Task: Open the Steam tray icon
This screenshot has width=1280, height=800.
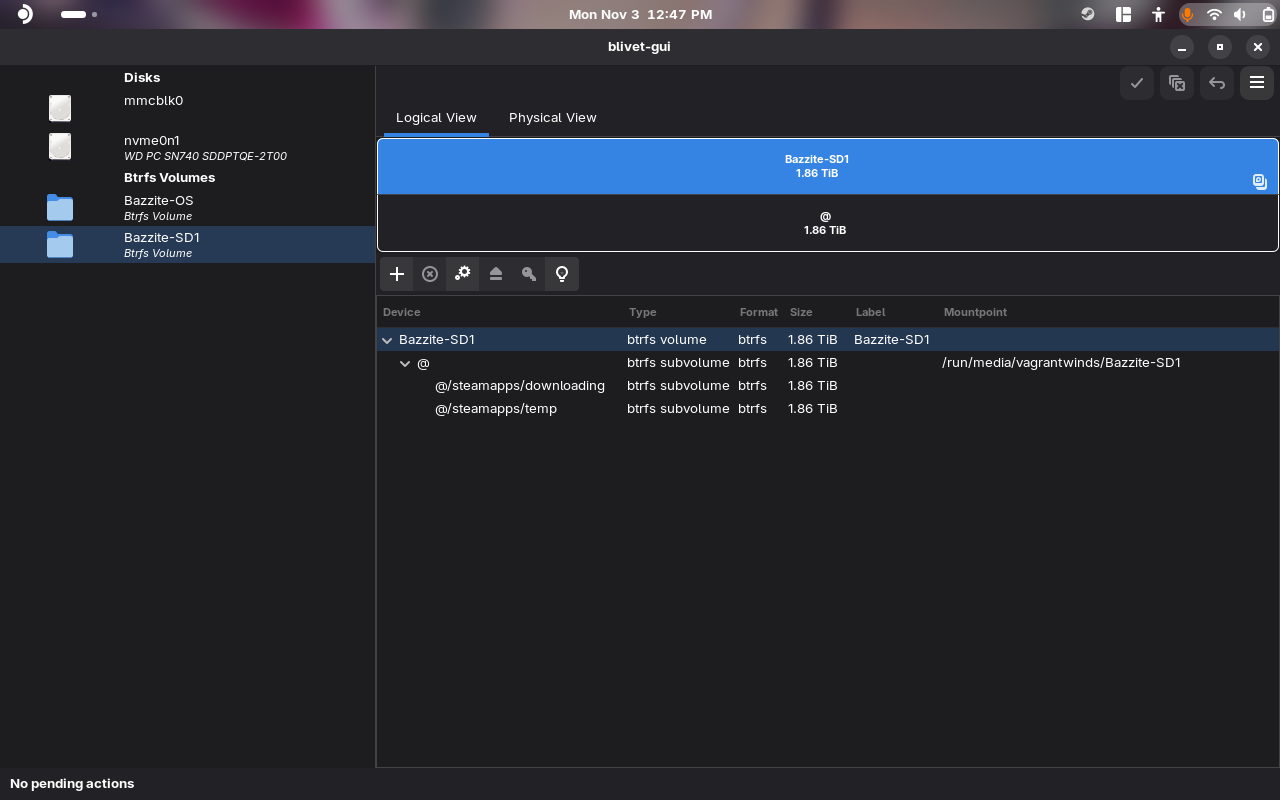Action: click(1088, 14)
